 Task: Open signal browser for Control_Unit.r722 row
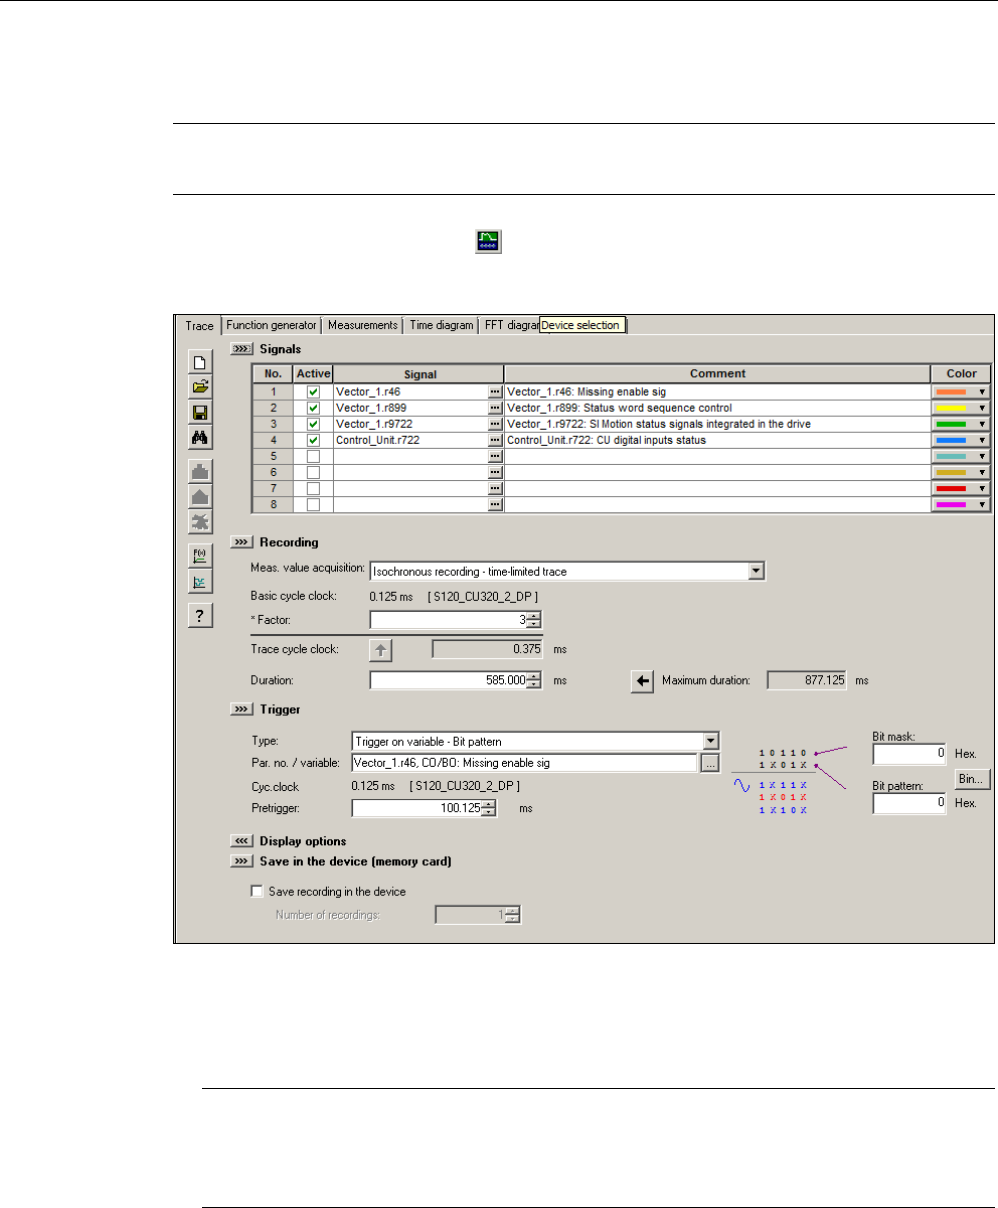[495, 441]
